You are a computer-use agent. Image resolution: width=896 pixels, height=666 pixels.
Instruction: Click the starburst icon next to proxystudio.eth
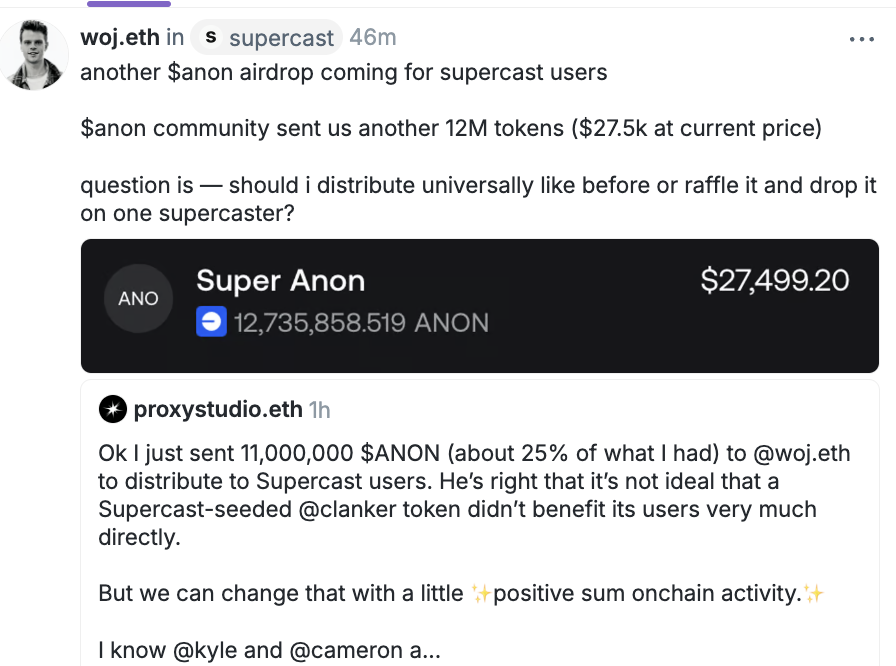click(112, 409)
